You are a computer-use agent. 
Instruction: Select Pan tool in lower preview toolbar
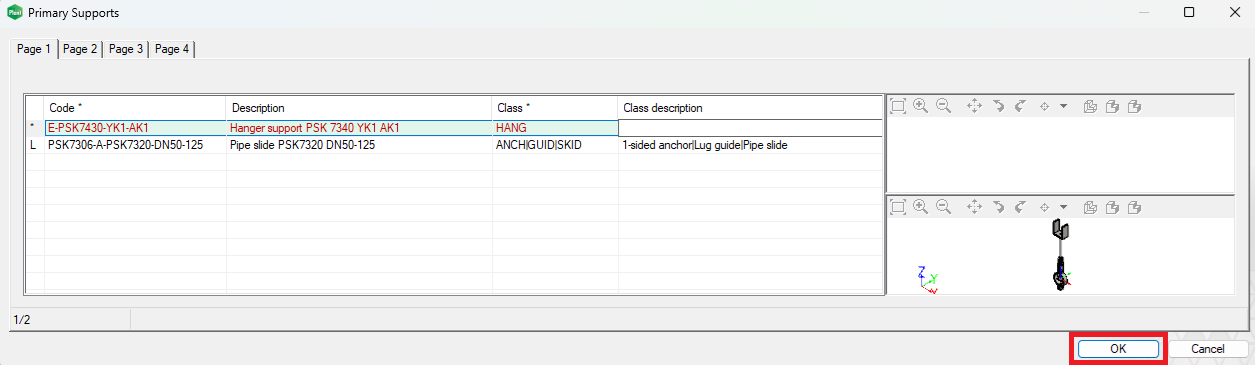[x=975, y=207]
